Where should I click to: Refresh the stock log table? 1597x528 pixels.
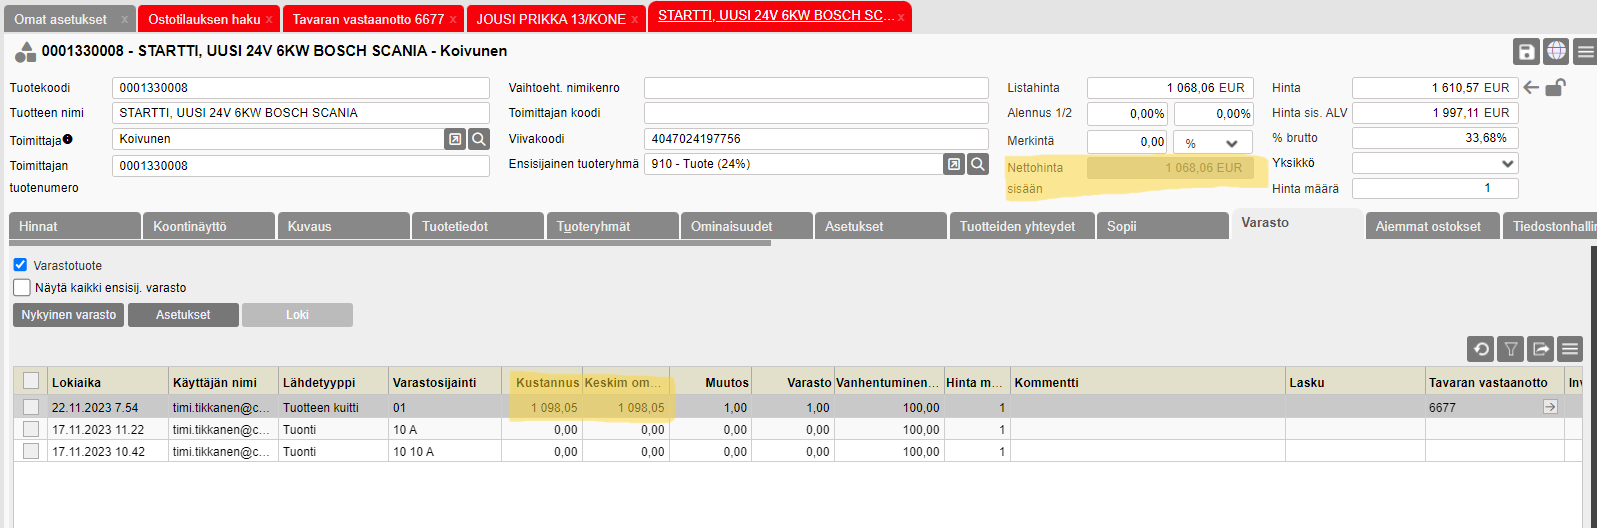tap(1481, 348)
